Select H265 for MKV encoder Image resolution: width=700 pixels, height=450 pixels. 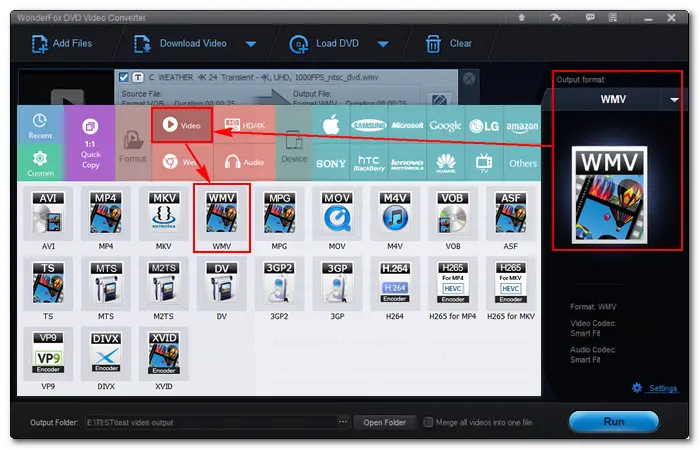[x=511, y=283]
